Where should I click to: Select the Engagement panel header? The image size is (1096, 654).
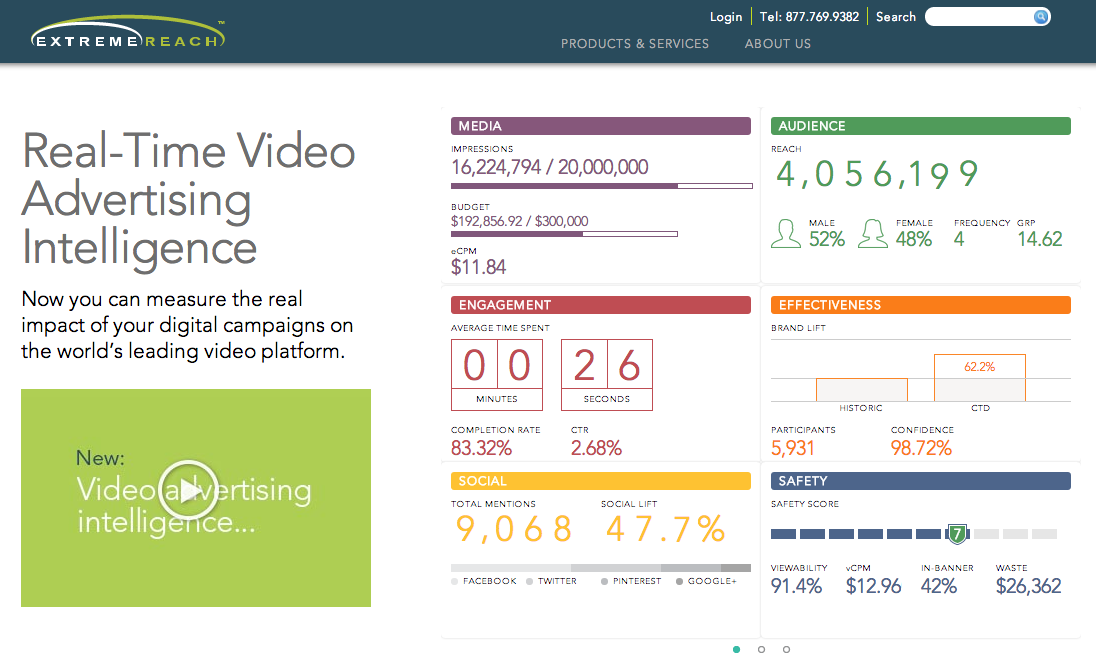coord(600,305)
